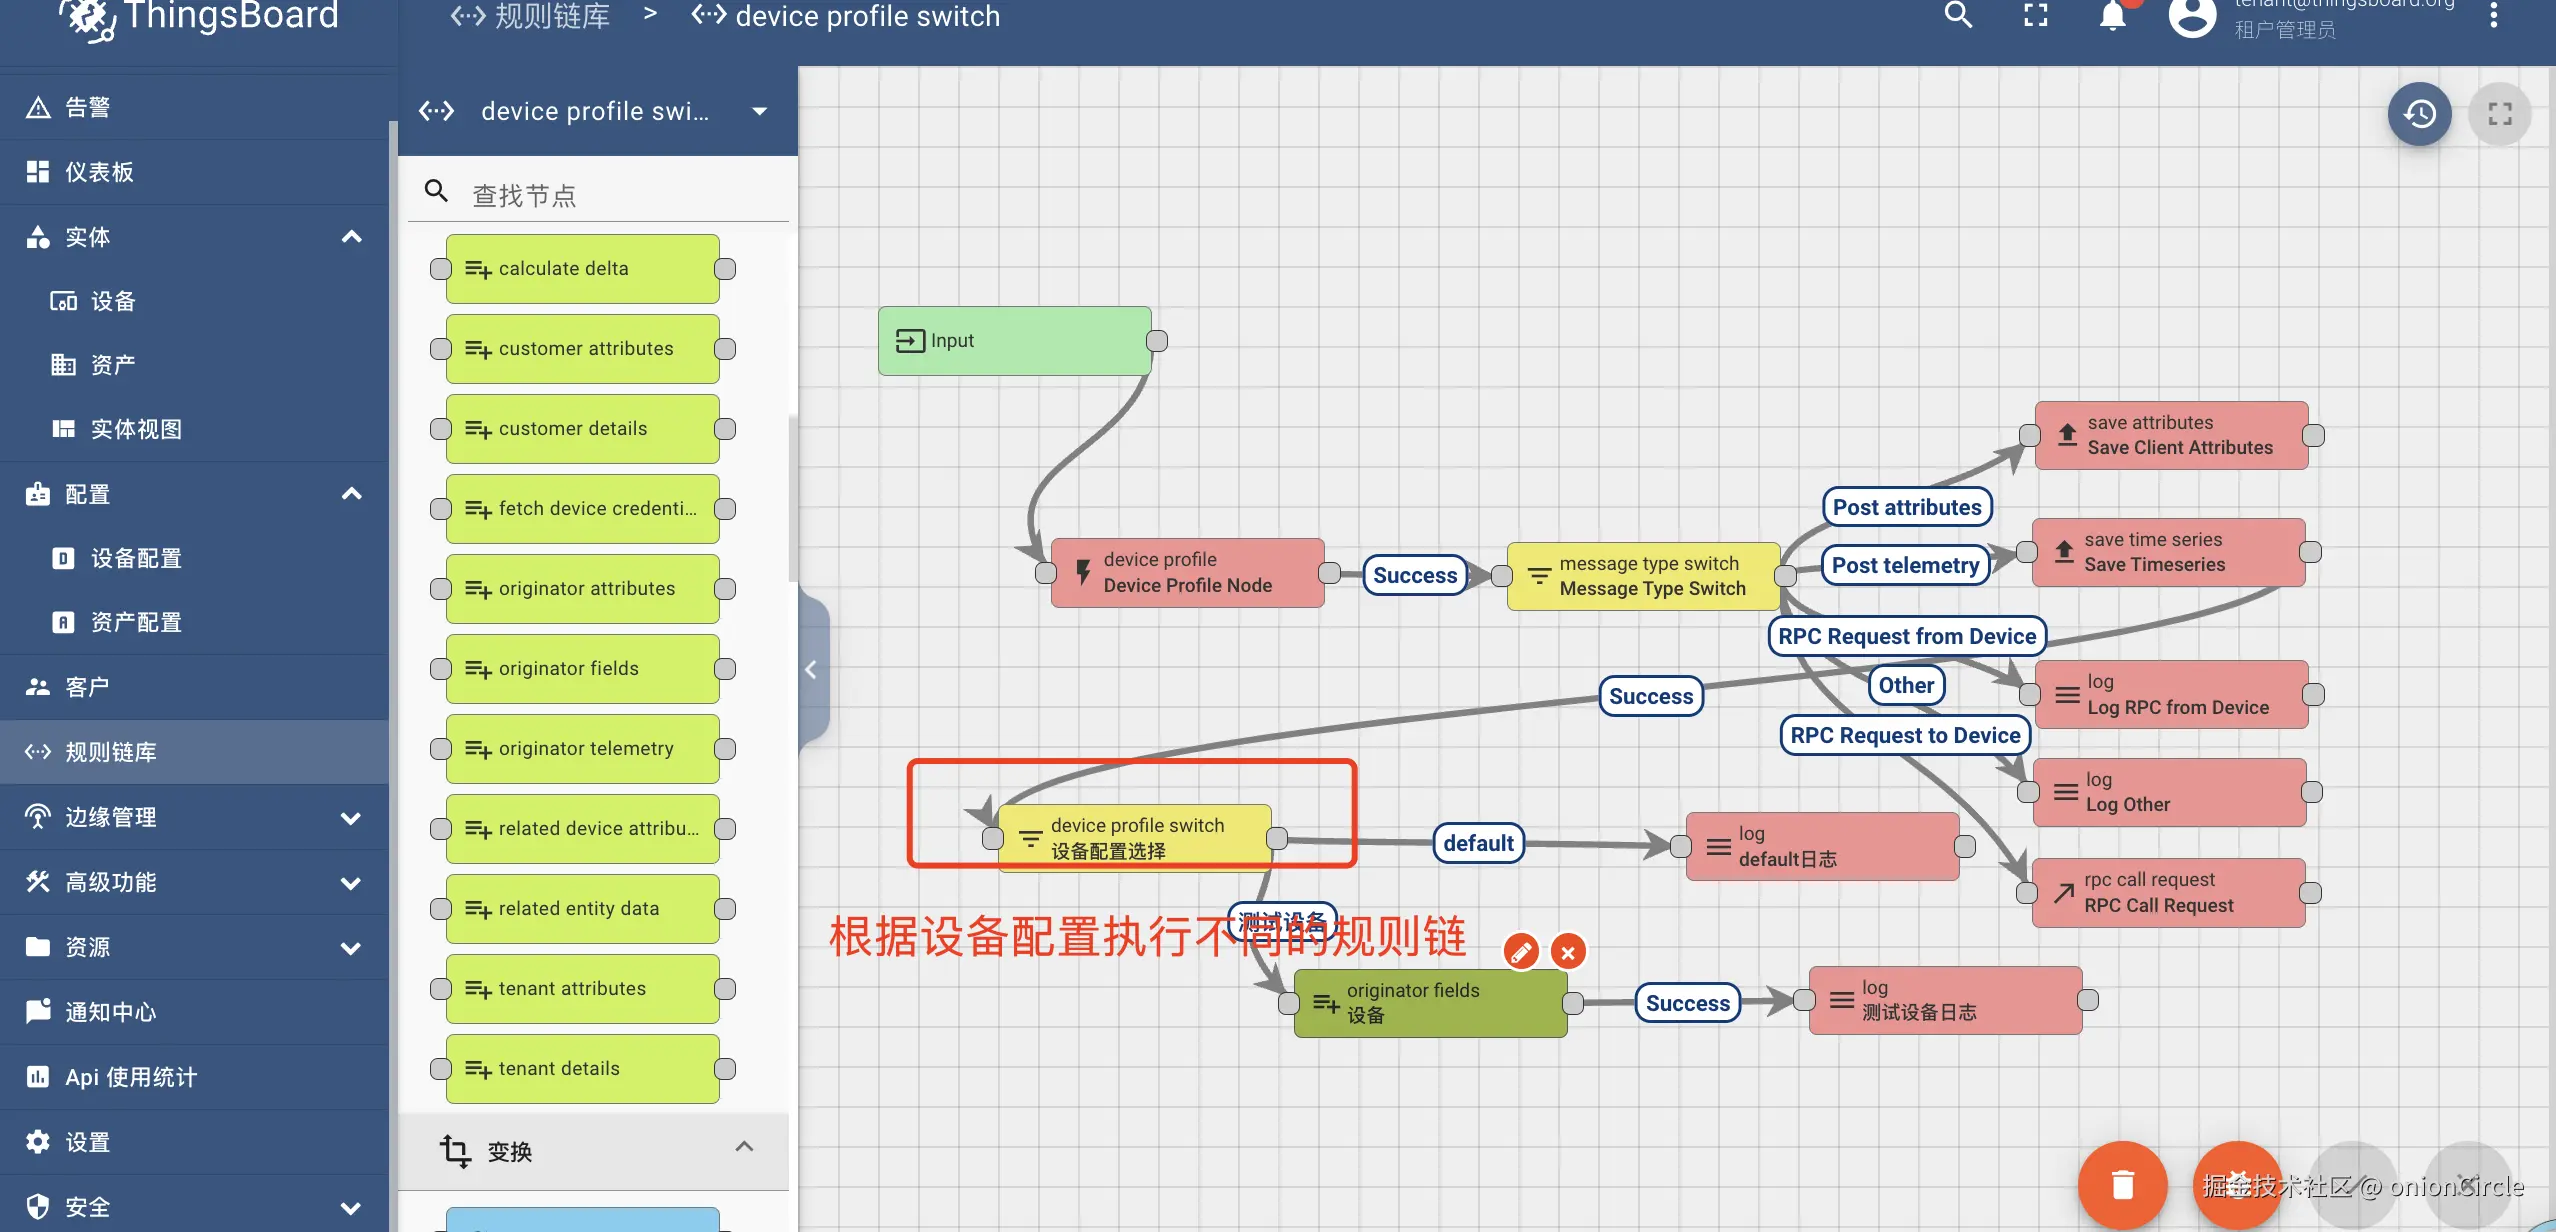Click the 规则链库 breadcrumb link
This screenshot has height=1232, width=2556.
(551, 16)
